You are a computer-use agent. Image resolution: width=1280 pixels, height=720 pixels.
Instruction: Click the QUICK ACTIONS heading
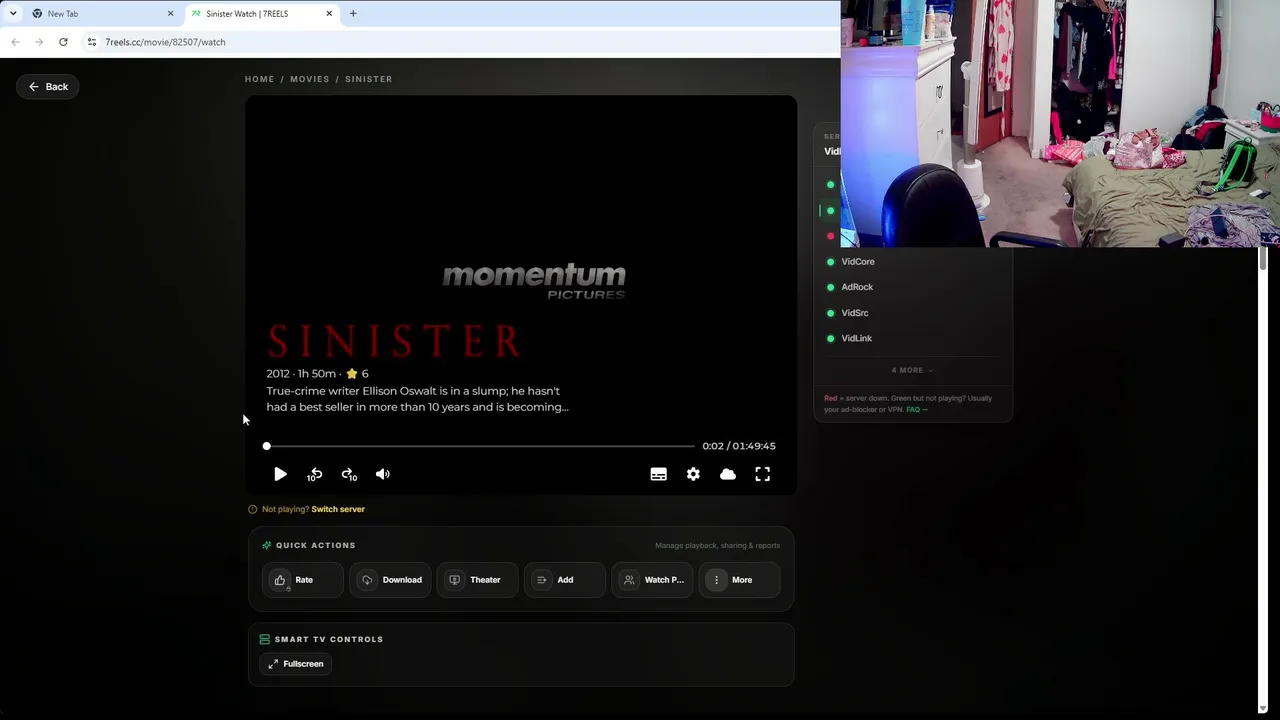[x=316, y=545]
